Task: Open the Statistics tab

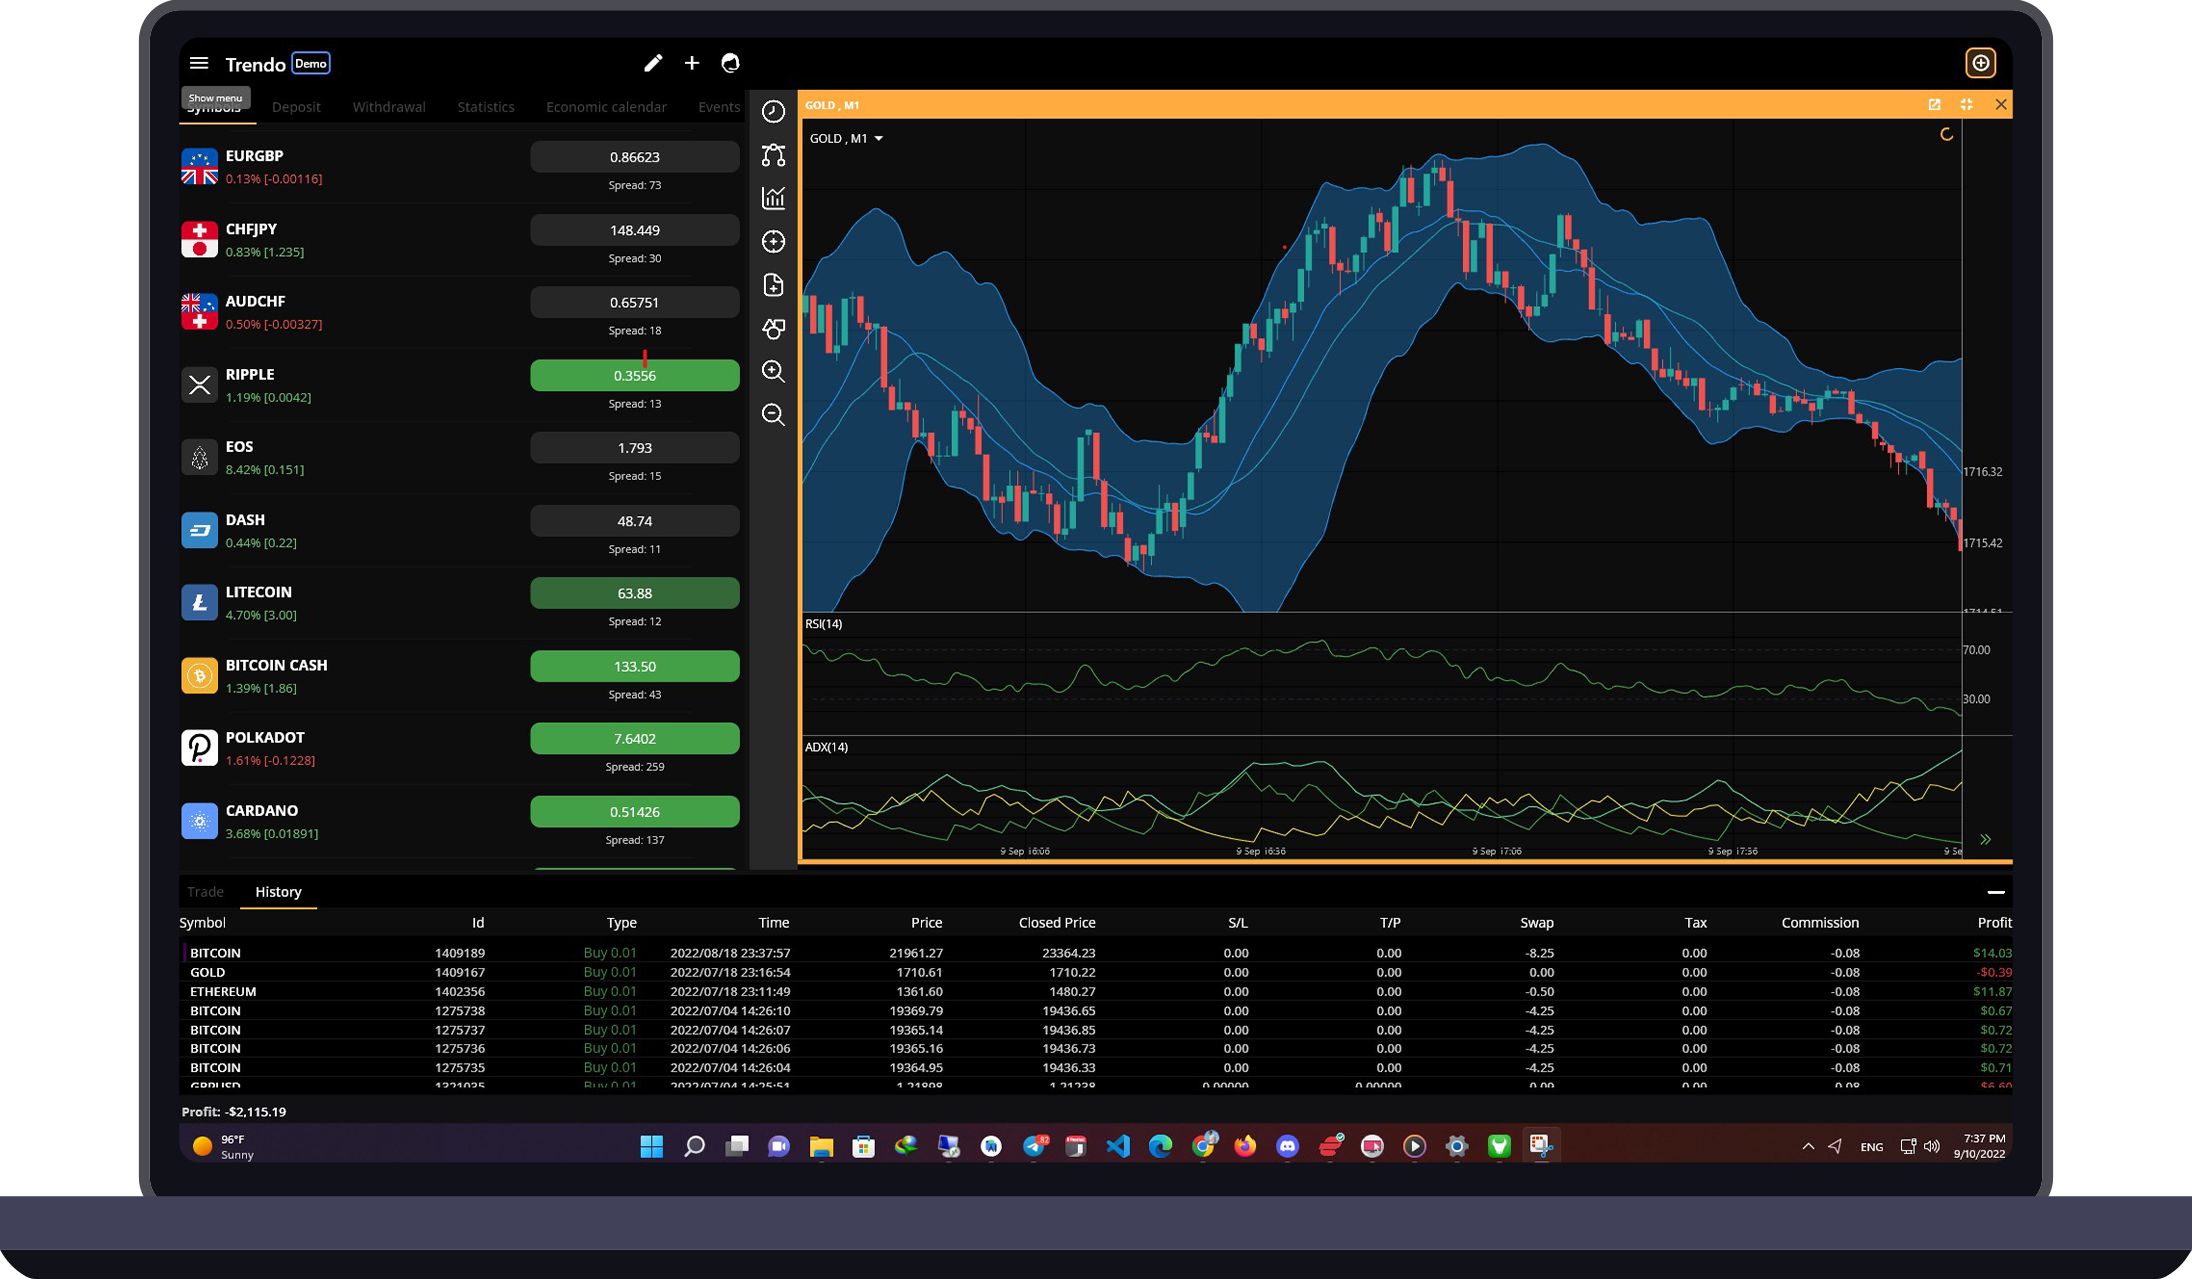Action: point(486,107)
